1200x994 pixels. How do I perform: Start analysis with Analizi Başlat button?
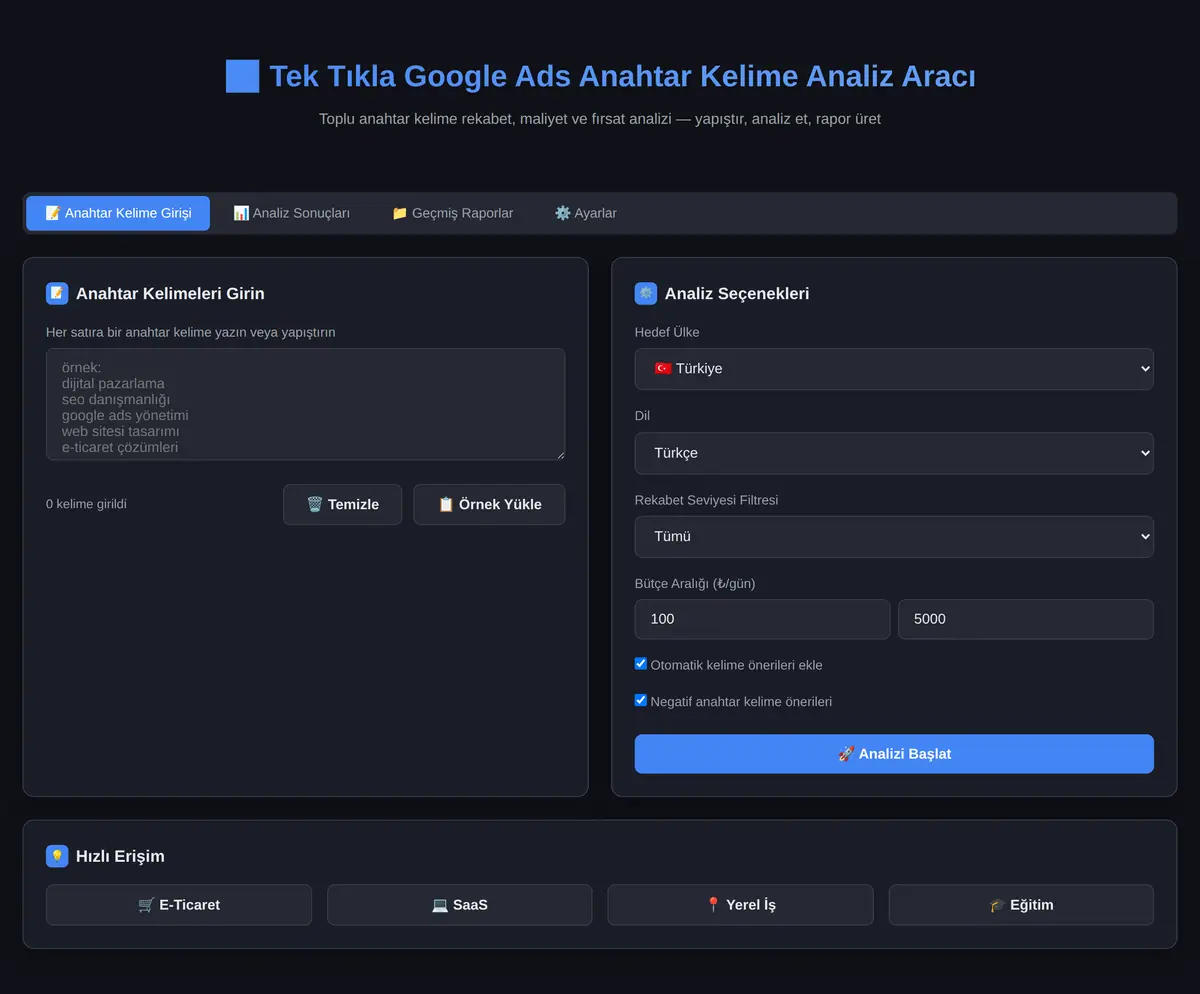(894, 754)
